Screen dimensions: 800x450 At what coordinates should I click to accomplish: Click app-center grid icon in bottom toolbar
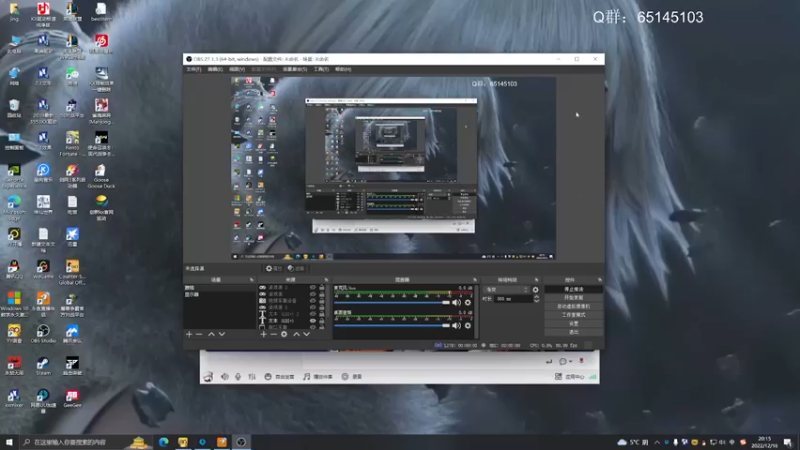tap(558, 377)
